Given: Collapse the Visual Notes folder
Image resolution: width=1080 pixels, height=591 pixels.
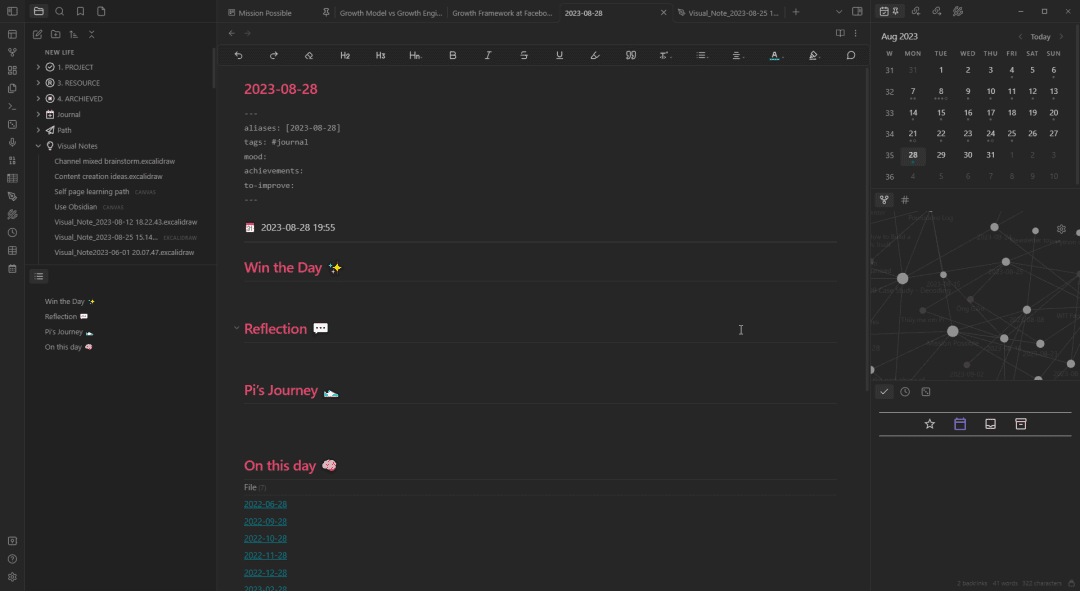Looking at the screenshot, I should (x=38, y=146).
